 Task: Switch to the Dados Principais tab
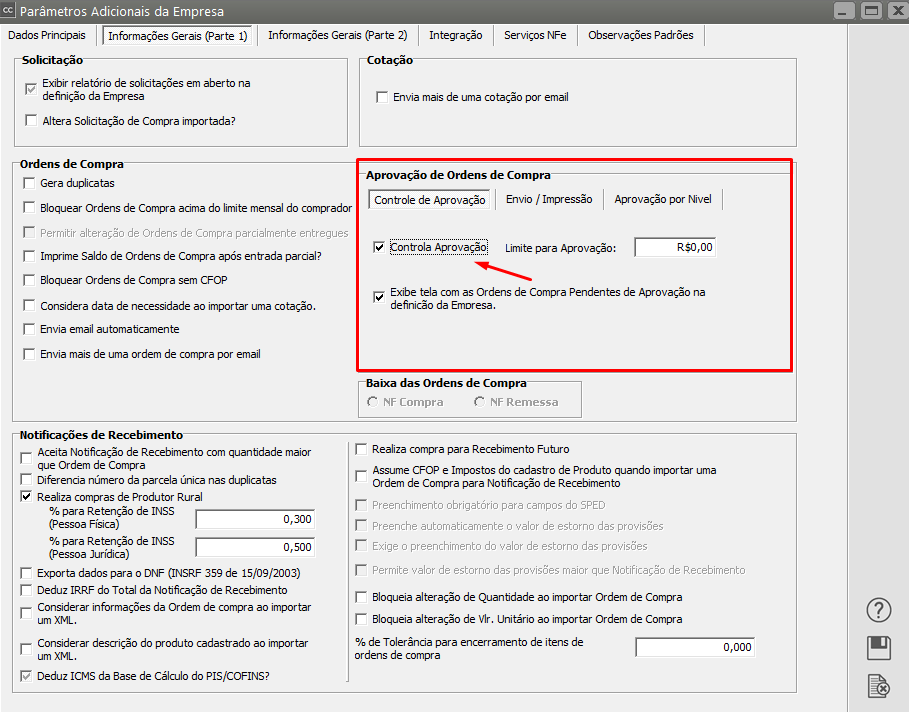point(47,35)
